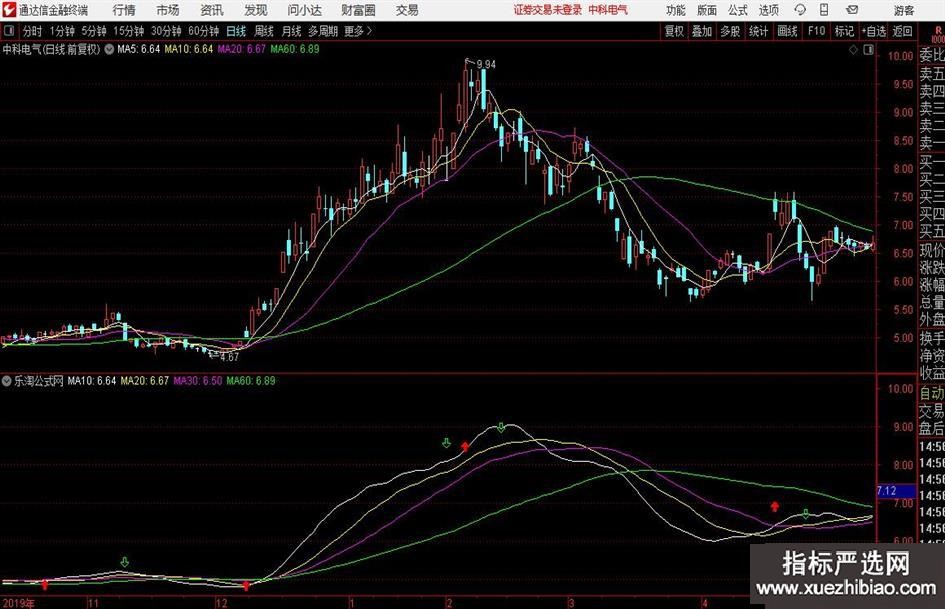Switch to 1分钟 period tab

point(62,31)
